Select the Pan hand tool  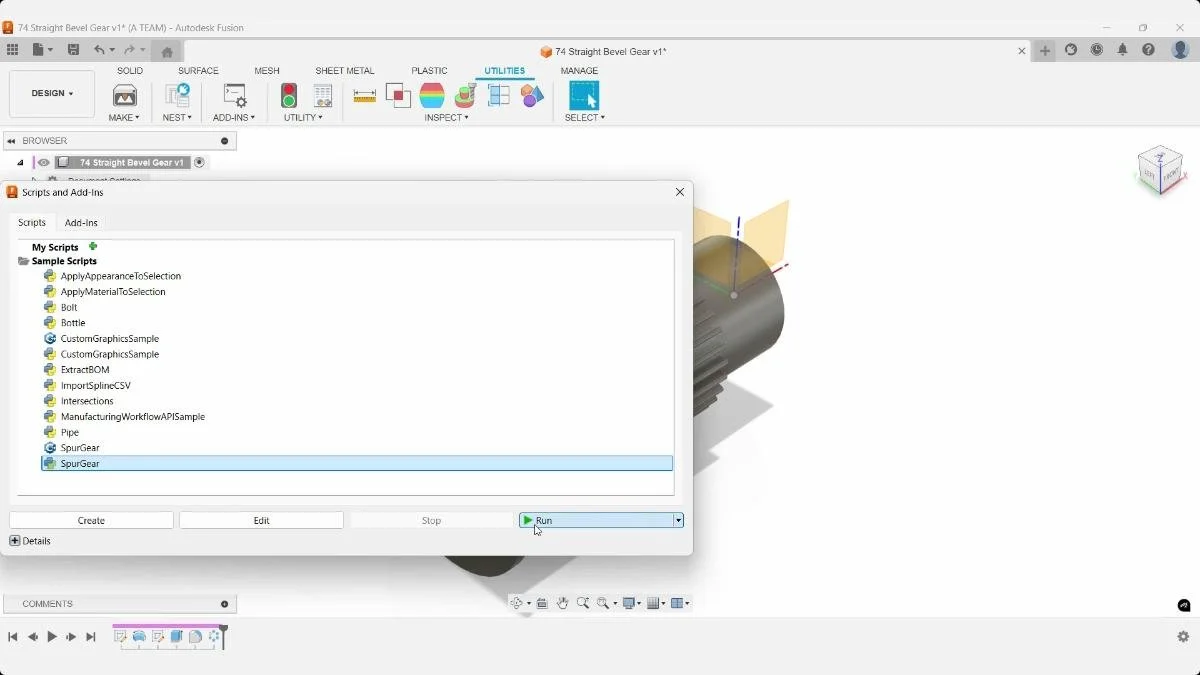point(563,603)
